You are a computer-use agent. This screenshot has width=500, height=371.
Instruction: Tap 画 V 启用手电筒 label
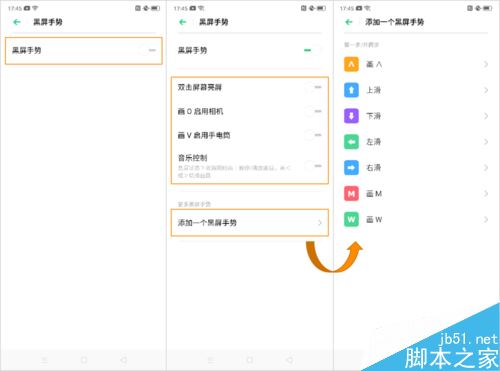(204, 135)
